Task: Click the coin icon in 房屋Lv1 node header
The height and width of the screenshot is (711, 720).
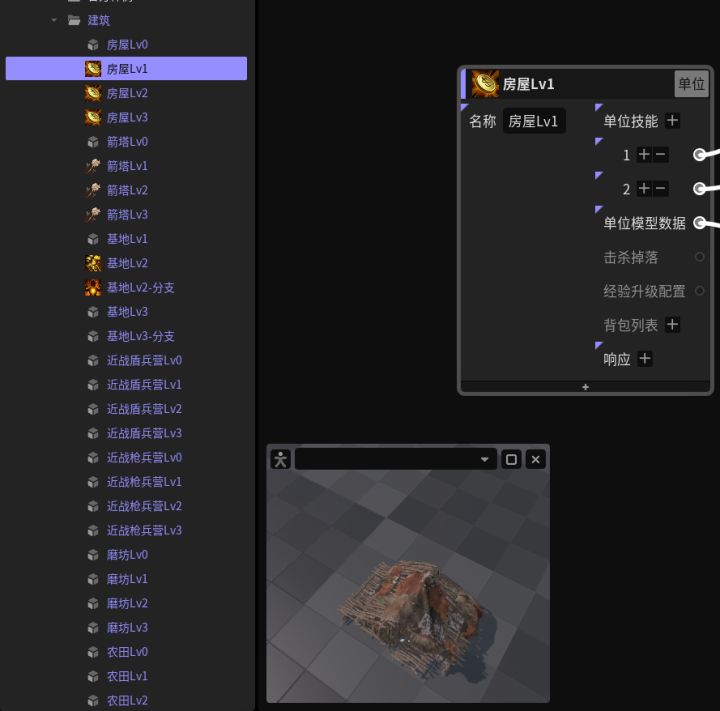Action: pyautogui.click(x=485, y=84)
